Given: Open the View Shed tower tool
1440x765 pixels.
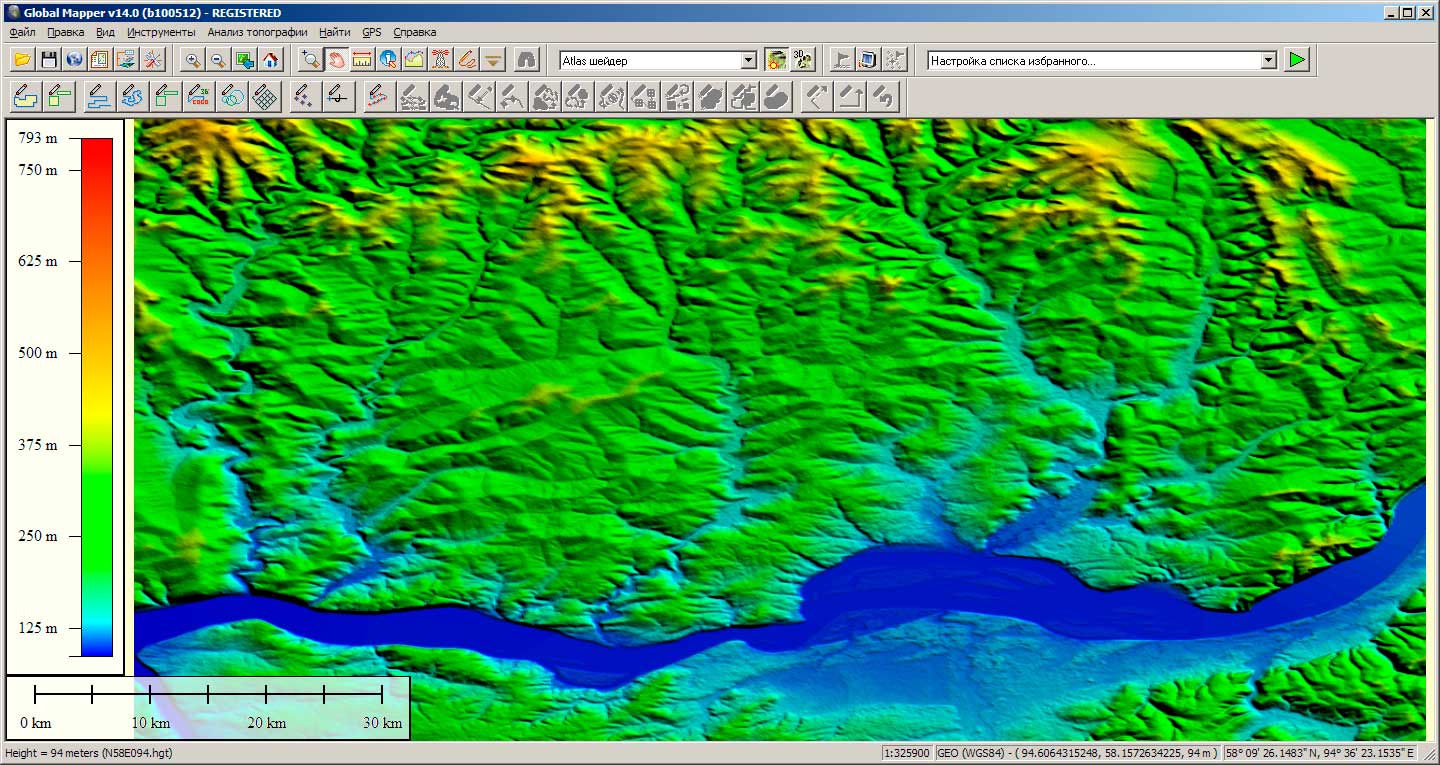Looking at the screenshot, I should (x=441, y=60).
